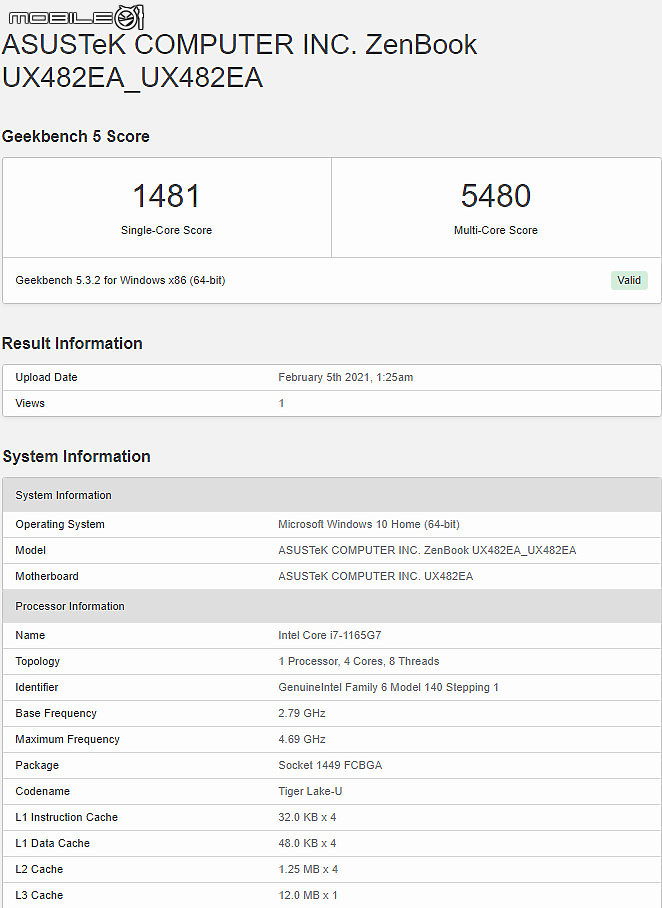Select the Topology label
The height and width of the screenshot is (908, 662).
pos(38,661)
